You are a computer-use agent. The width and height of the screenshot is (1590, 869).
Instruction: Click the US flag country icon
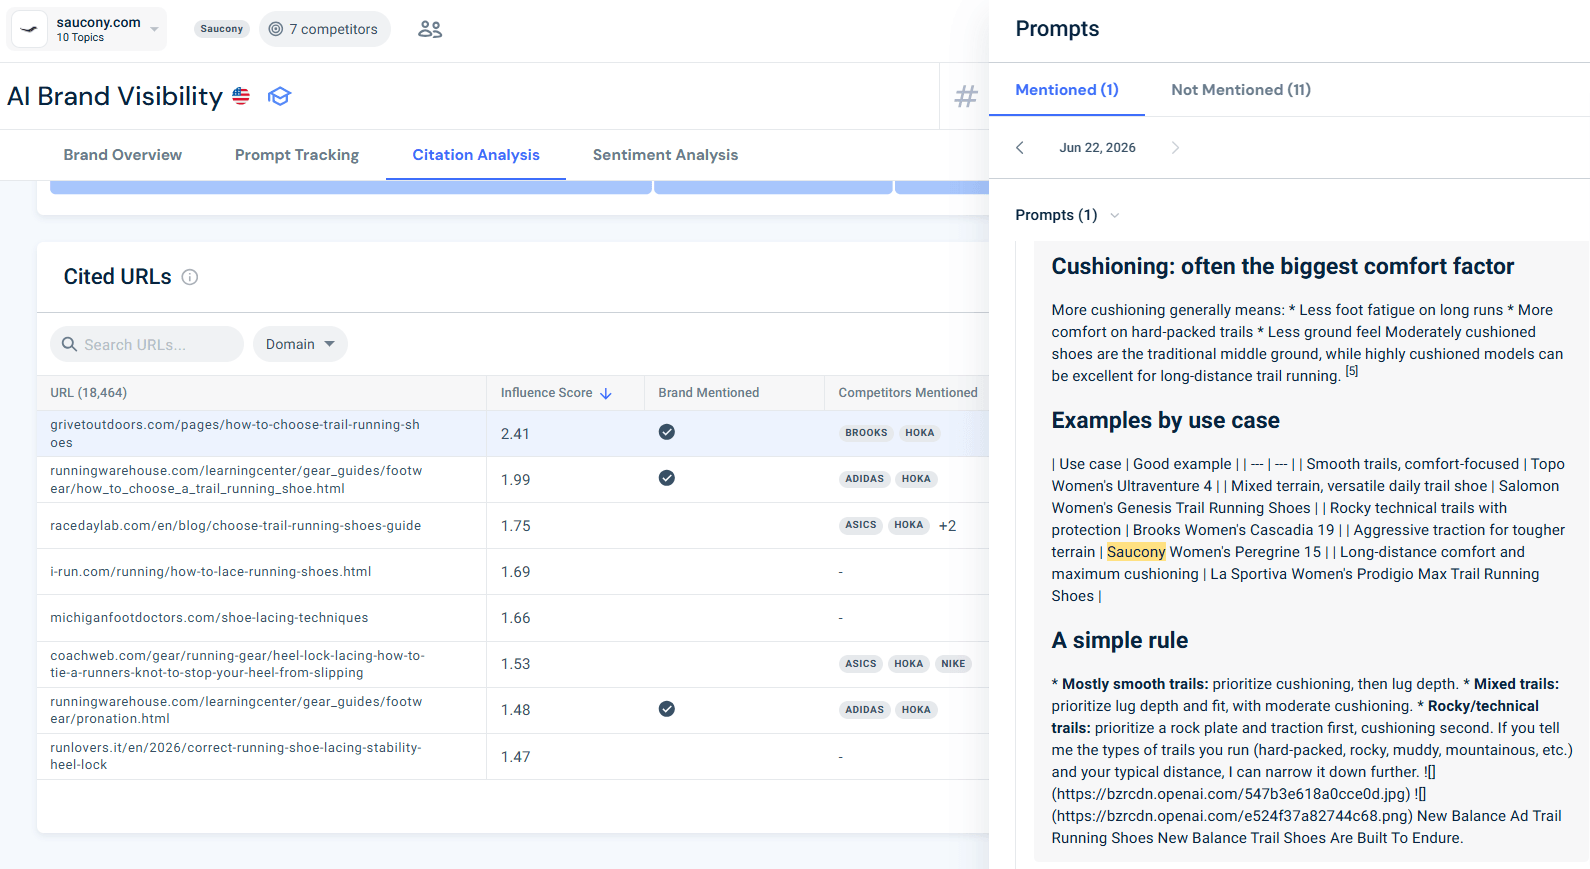241,96
